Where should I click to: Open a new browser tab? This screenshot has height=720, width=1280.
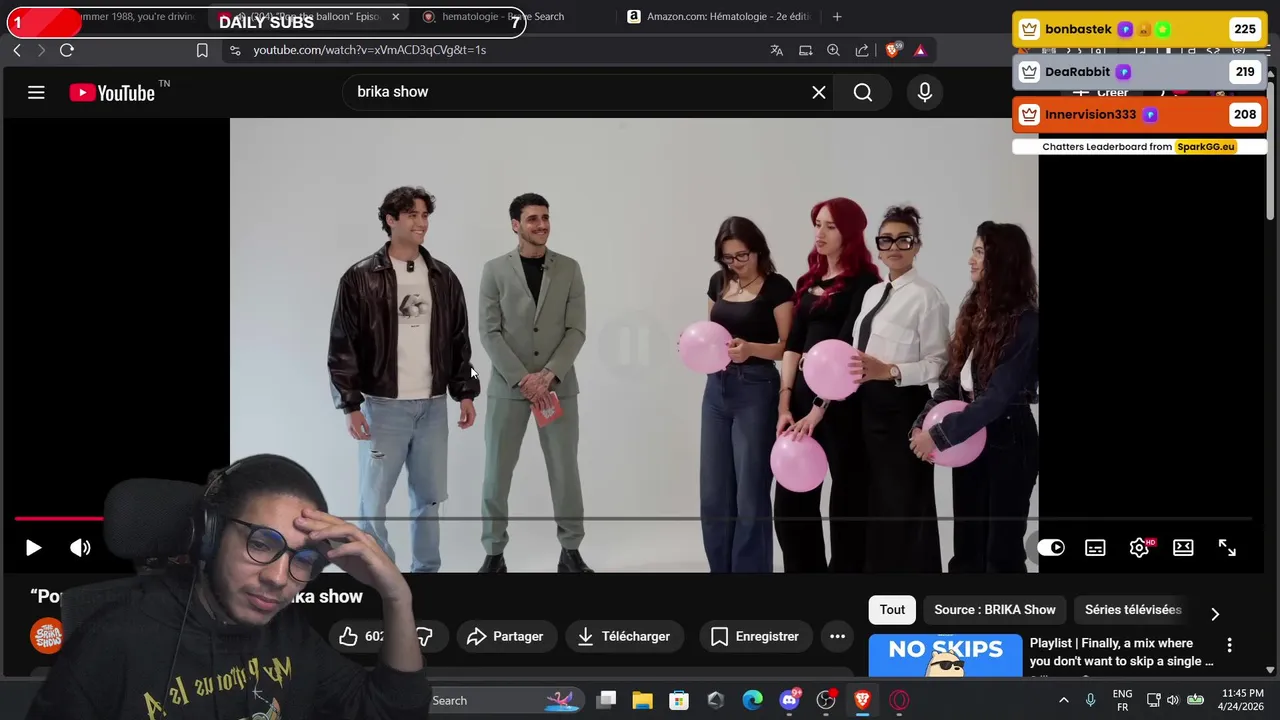pos(837,17)
